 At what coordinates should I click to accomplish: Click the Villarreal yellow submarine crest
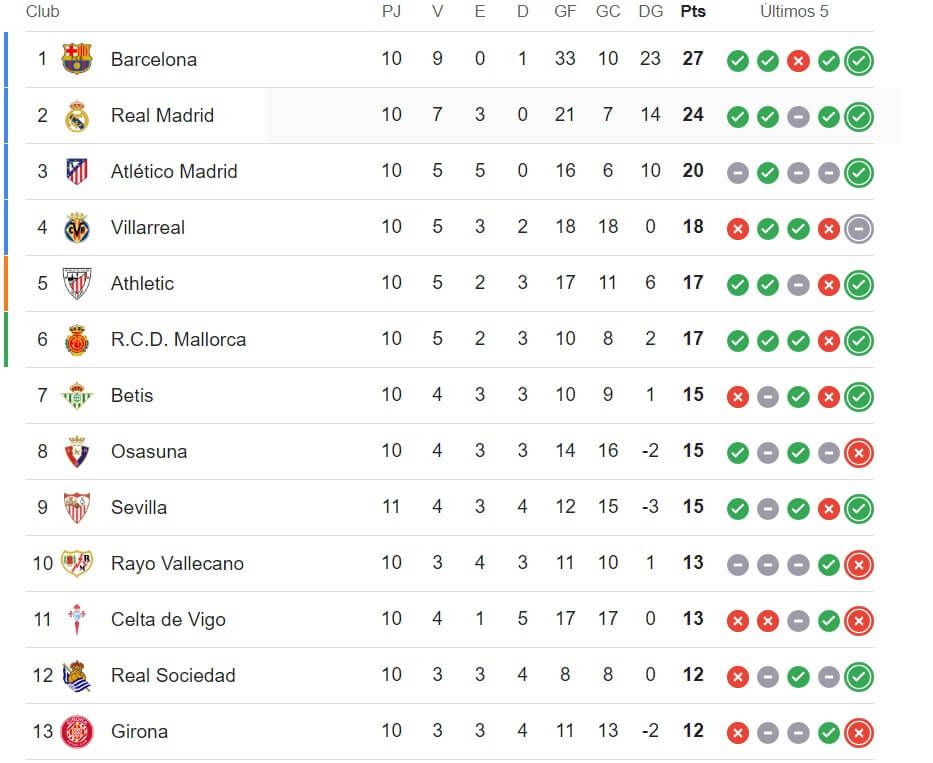(77, 228)
